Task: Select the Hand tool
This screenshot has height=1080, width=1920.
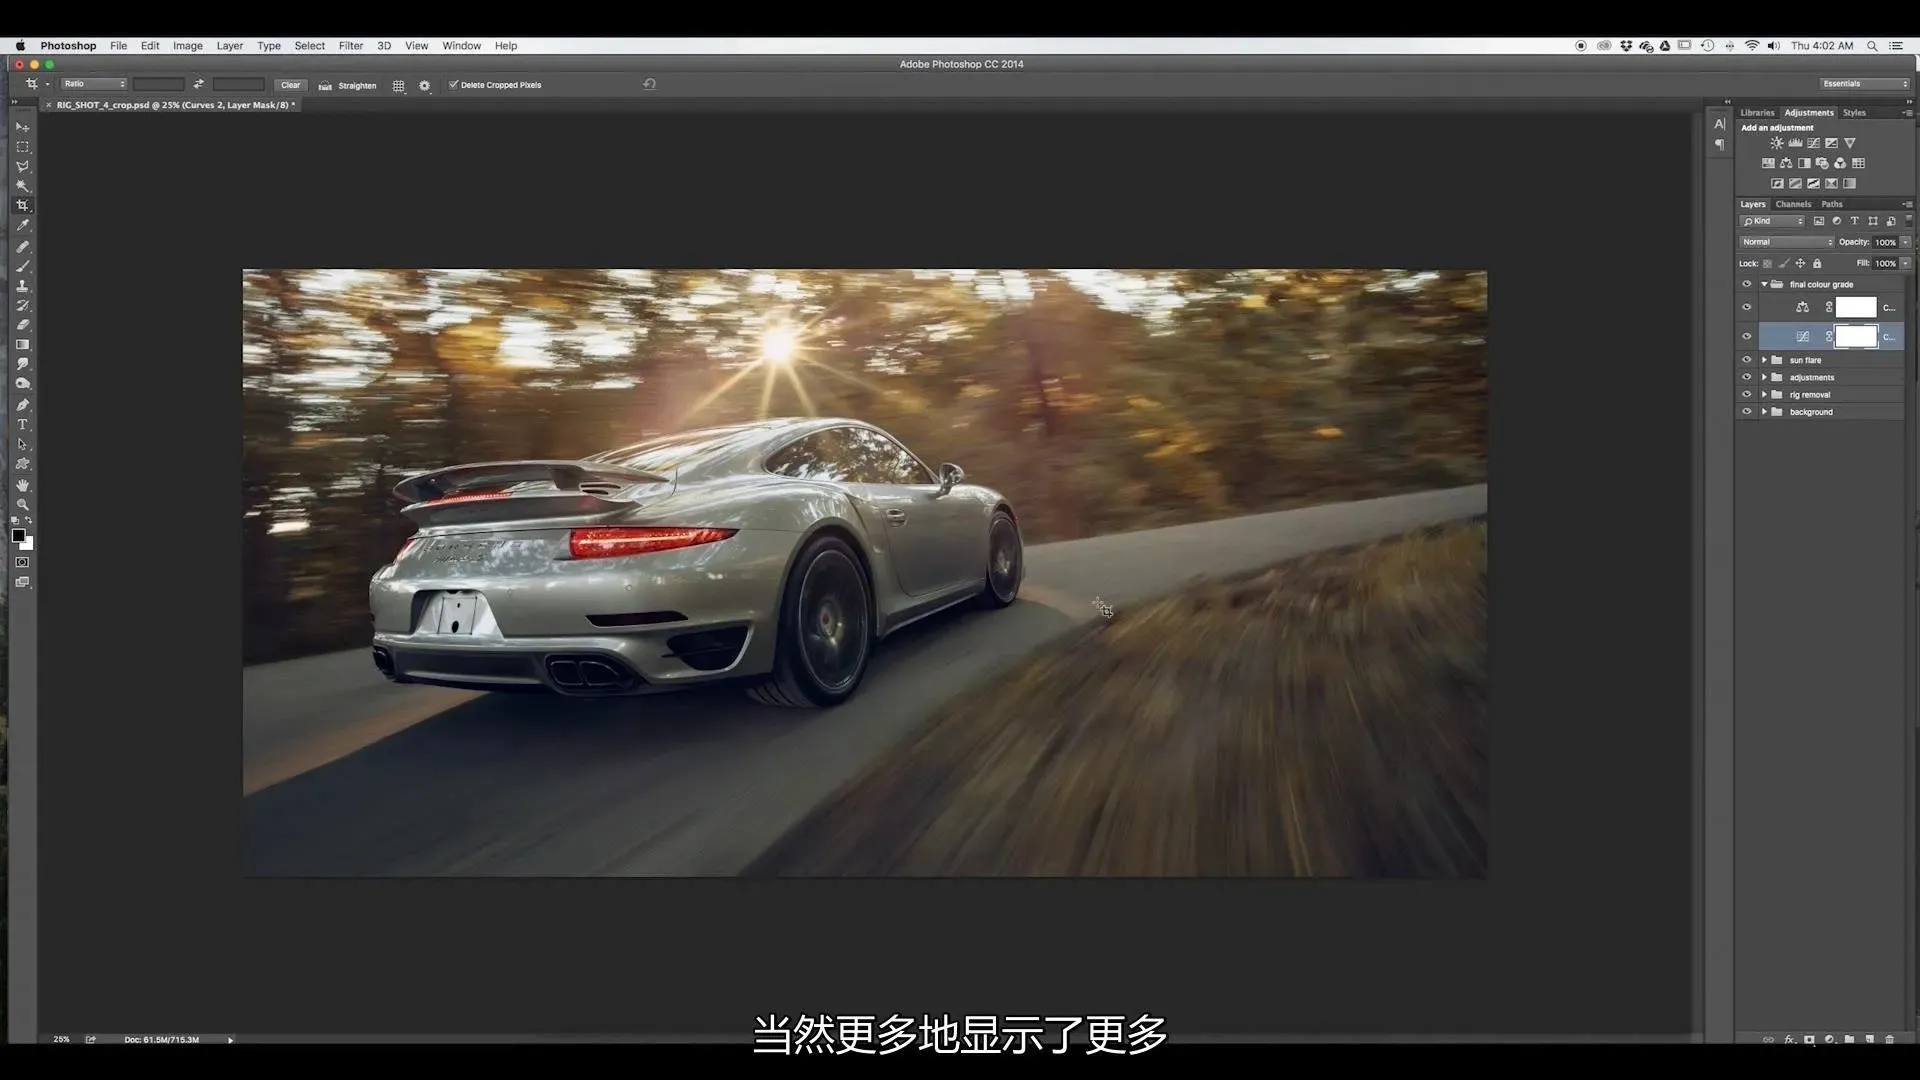Action: coord(22,485)
